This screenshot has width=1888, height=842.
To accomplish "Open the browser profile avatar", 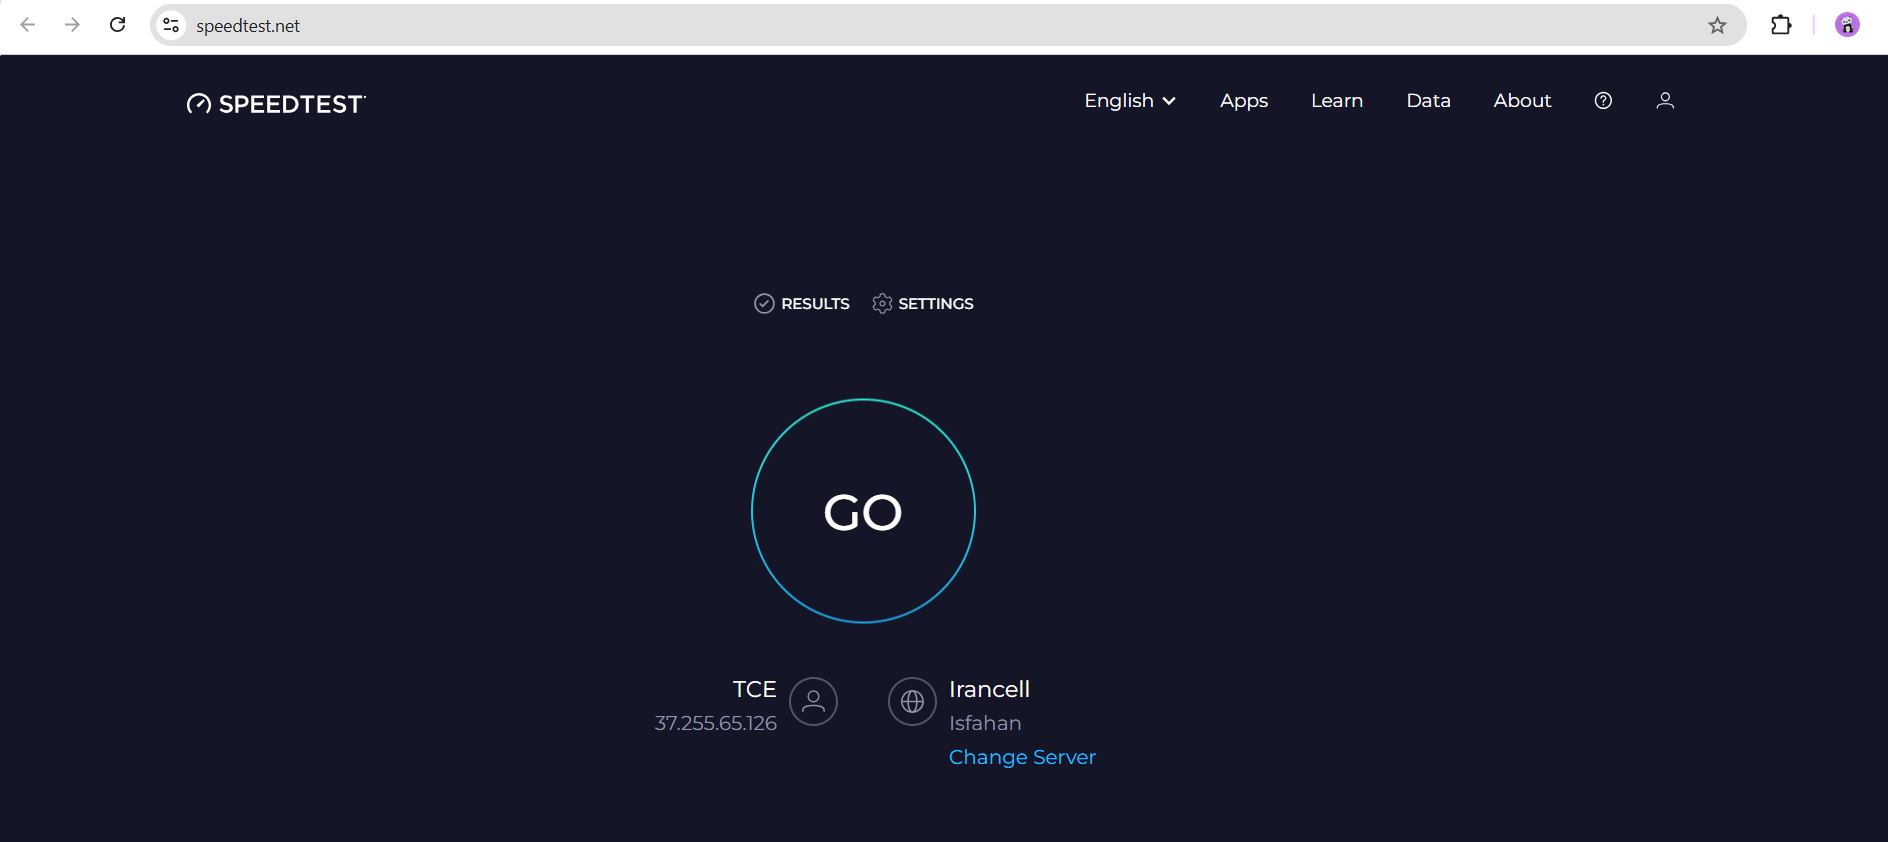I will (x=1847, y=25).
